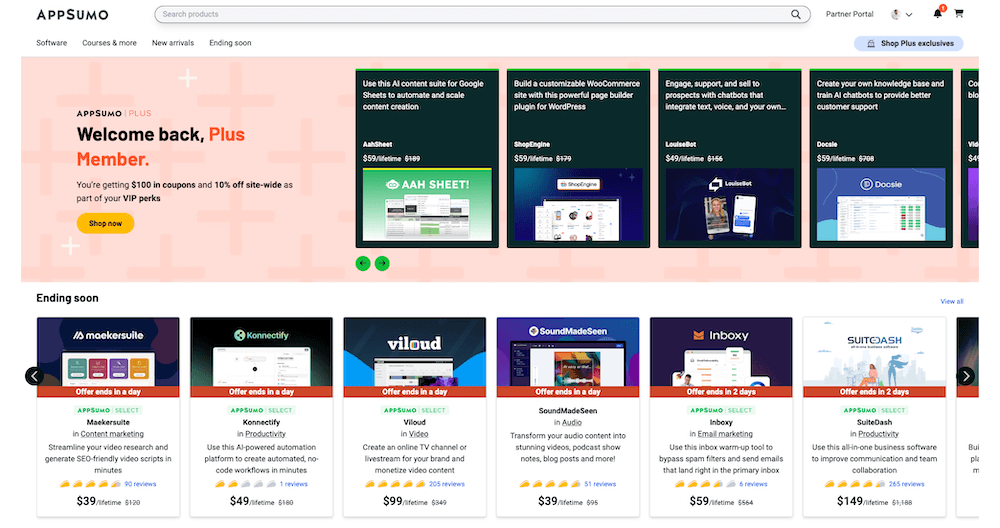
Task: Go to previous featured deal arrow
Action: 363,263
